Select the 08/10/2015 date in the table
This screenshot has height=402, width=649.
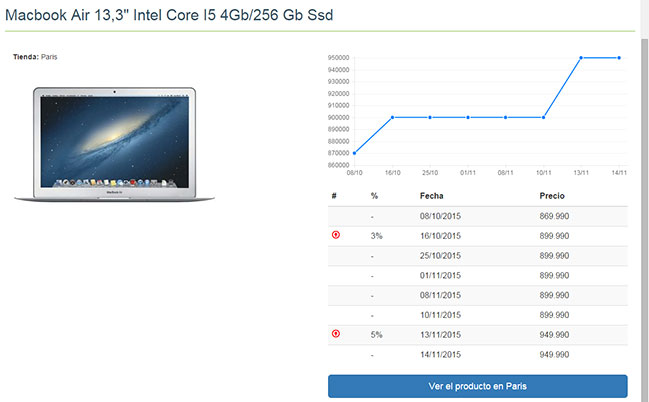click(x=441, y=216)
